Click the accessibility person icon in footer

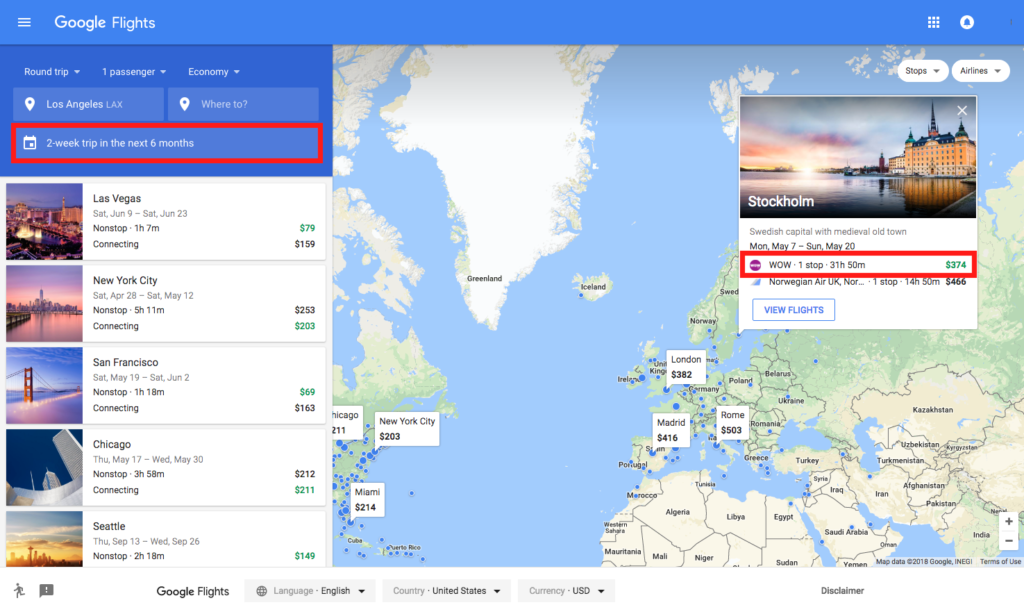(x=19, y=591)
